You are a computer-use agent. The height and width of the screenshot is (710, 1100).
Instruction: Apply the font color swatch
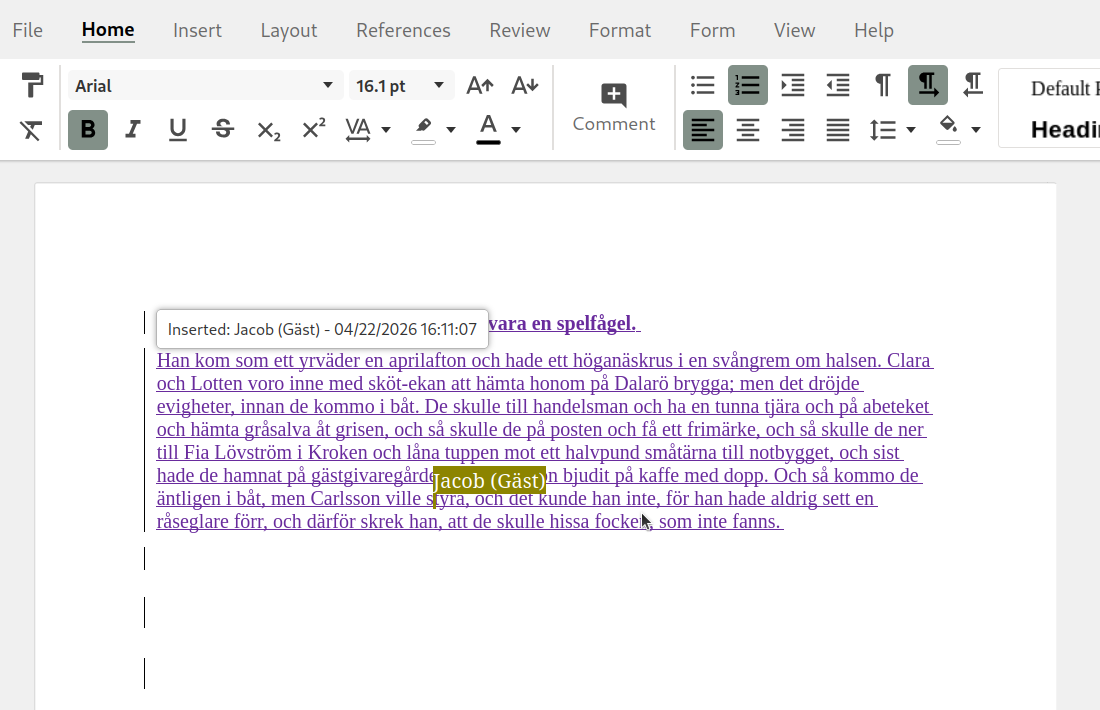click(x=488, y=129)
